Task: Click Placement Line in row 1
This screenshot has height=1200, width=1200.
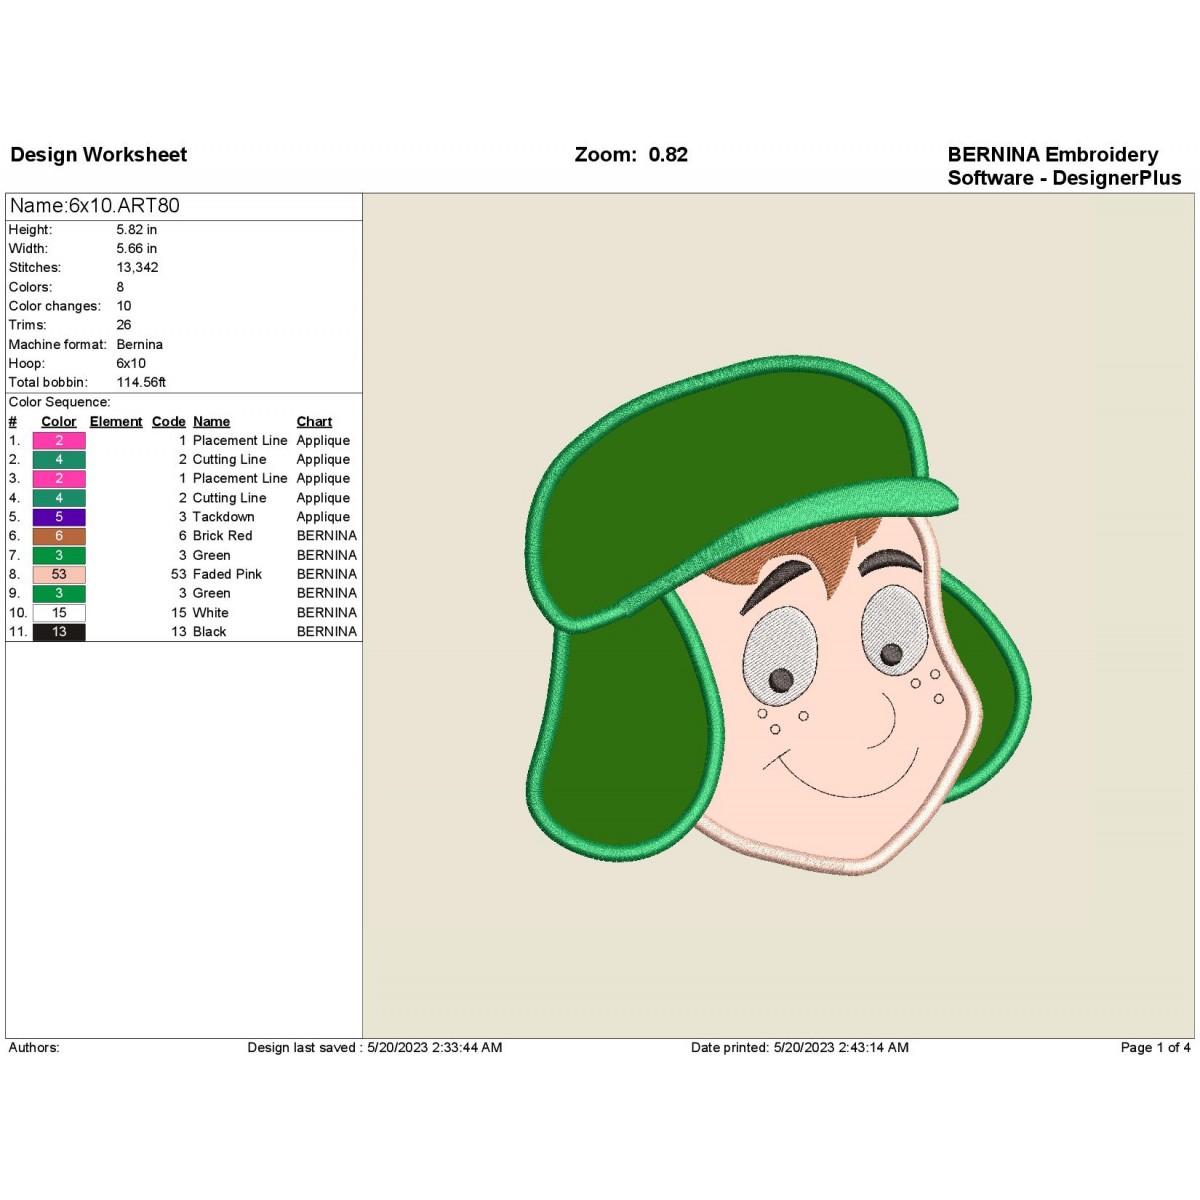Action: (240, 441)
